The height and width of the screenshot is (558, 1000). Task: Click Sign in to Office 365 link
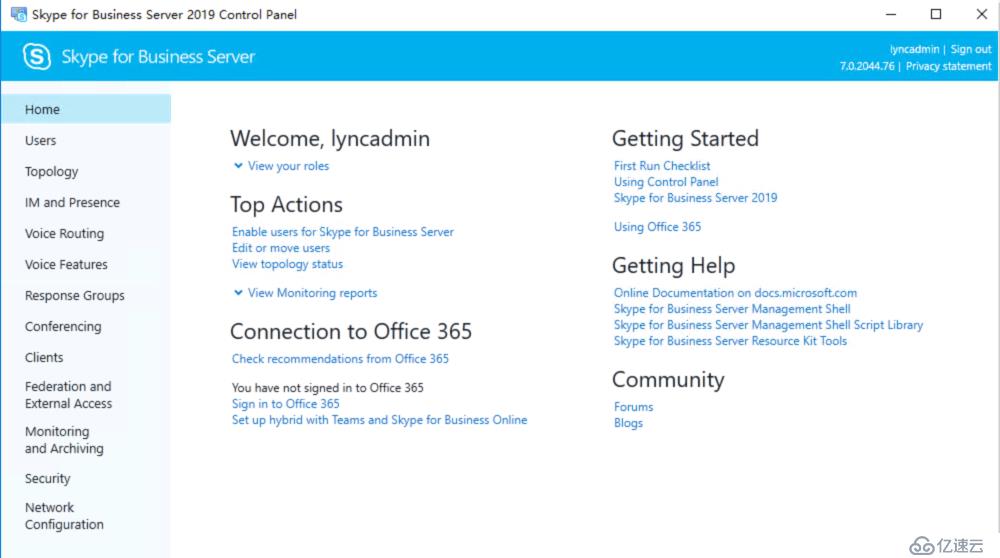285,404
